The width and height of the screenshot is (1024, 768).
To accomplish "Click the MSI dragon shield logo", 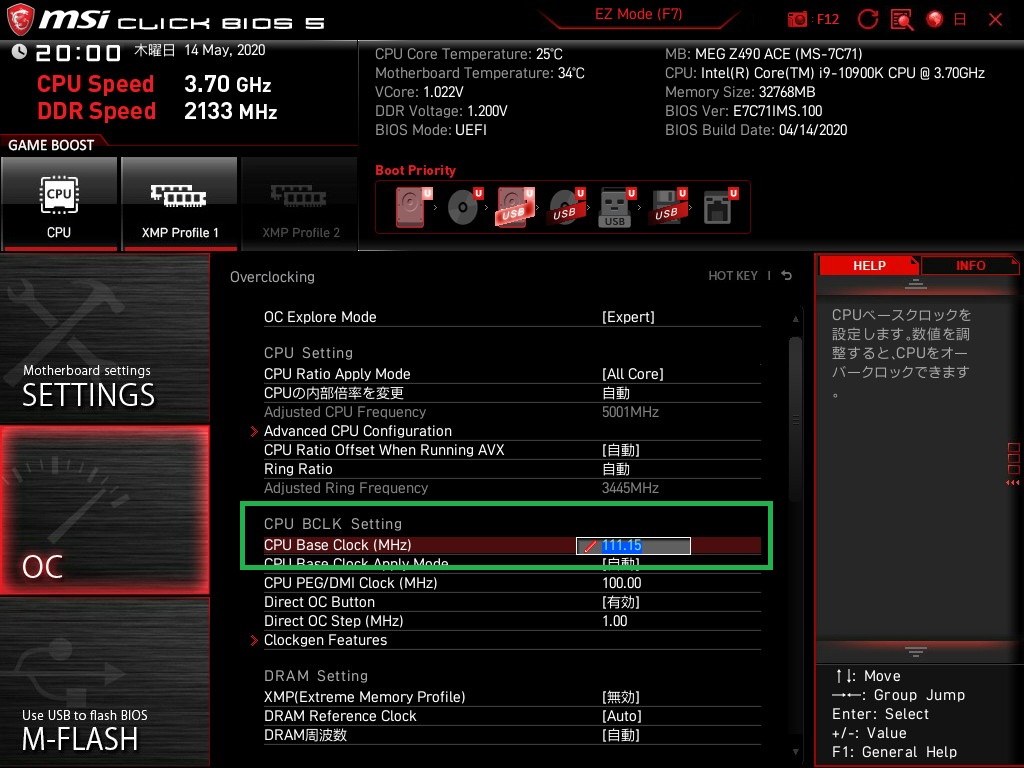I will point(20,20).
